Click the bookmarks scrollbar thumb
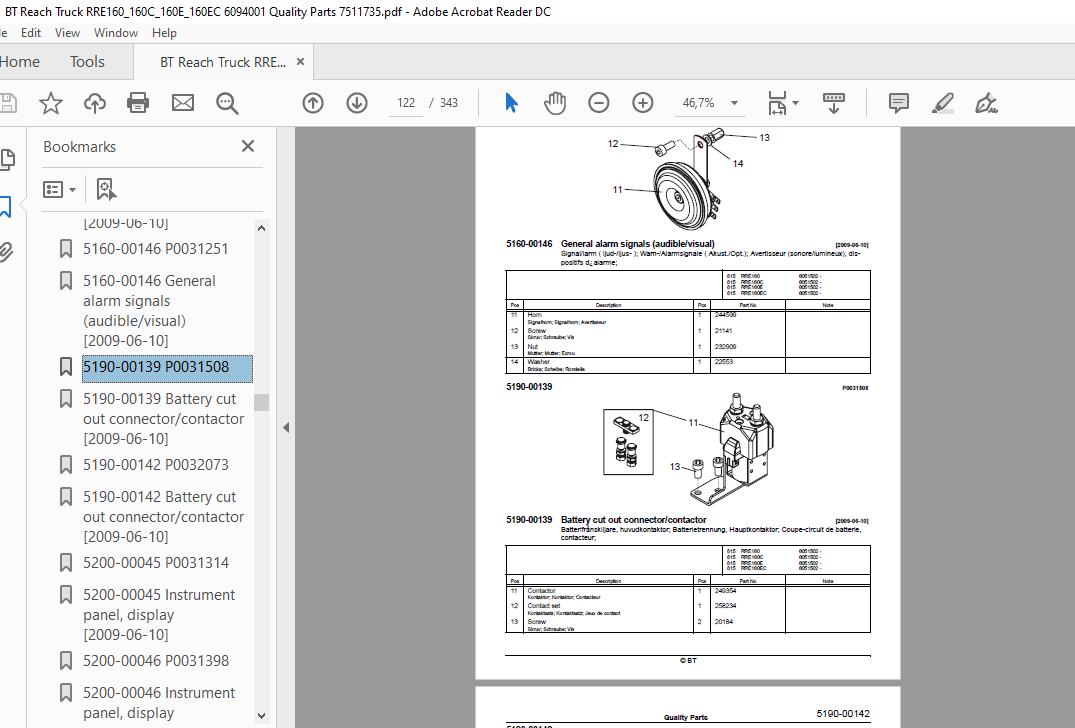Image resolution: width=1075 pixels, height=728 pixels. pyautogui.click(x=261, y=402)
